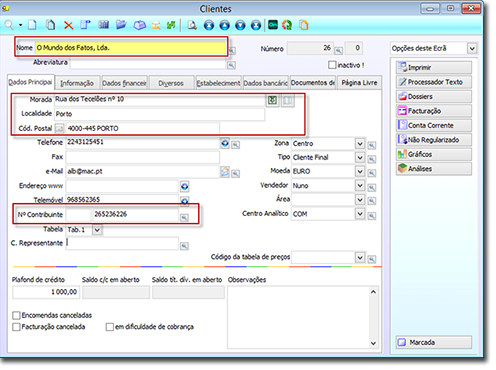This screenshot has width=496, height=370.
Task: Open the Análises button
Action: click(434, 169)
